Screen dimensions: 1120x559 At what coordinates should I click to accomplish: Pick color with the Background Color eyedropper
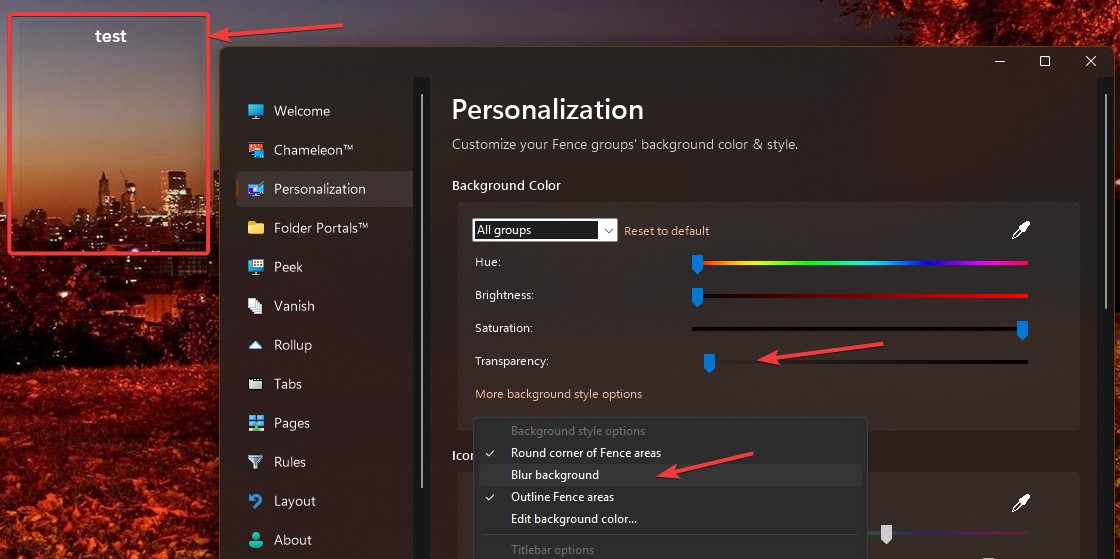point(1020,231)
